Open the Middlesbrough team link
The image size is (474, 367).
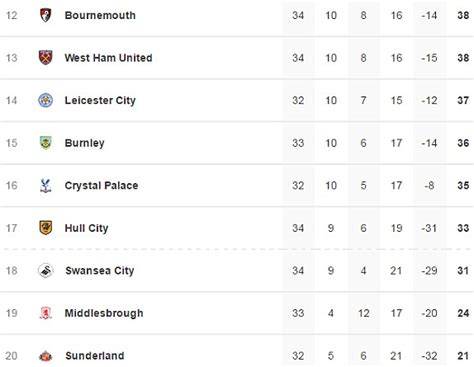click(104, 313)
